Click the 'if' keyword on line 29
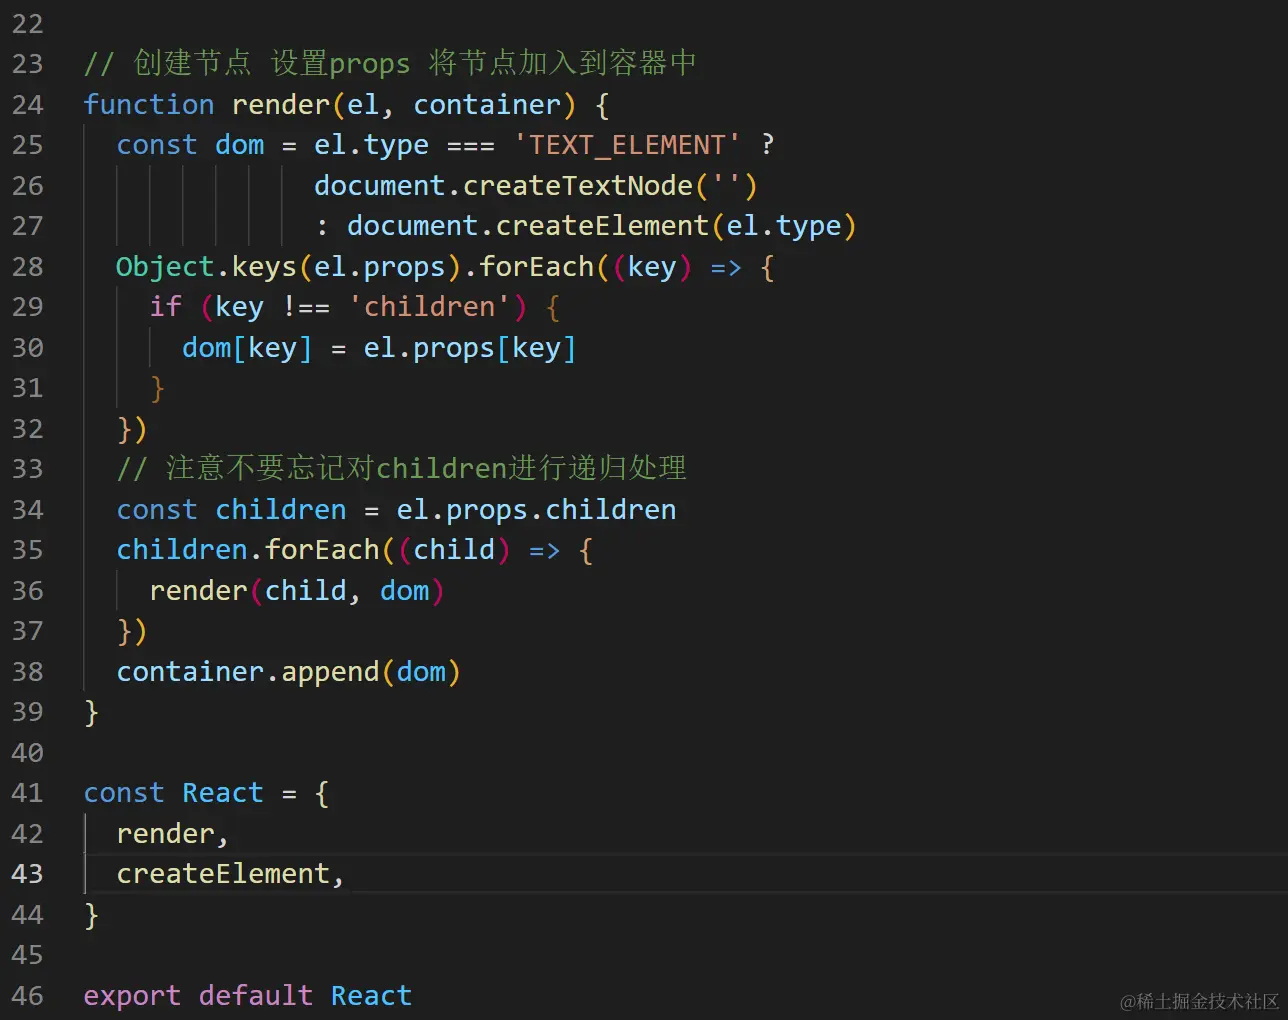Screen dimensions: 1288x1020 pos(165,307)
